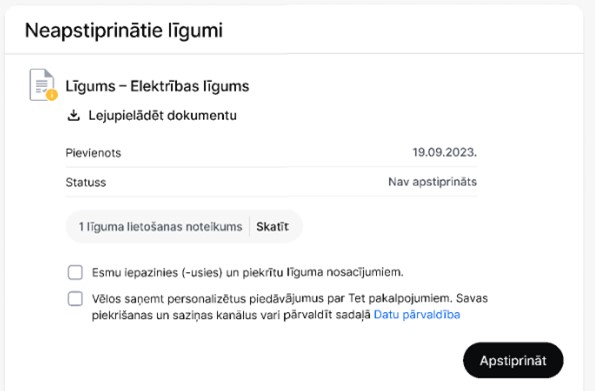The width and height of the screenshot is (595, 391).
Task: Select the Līgums – Elektrības līgums title
Action: pos(157,86)
